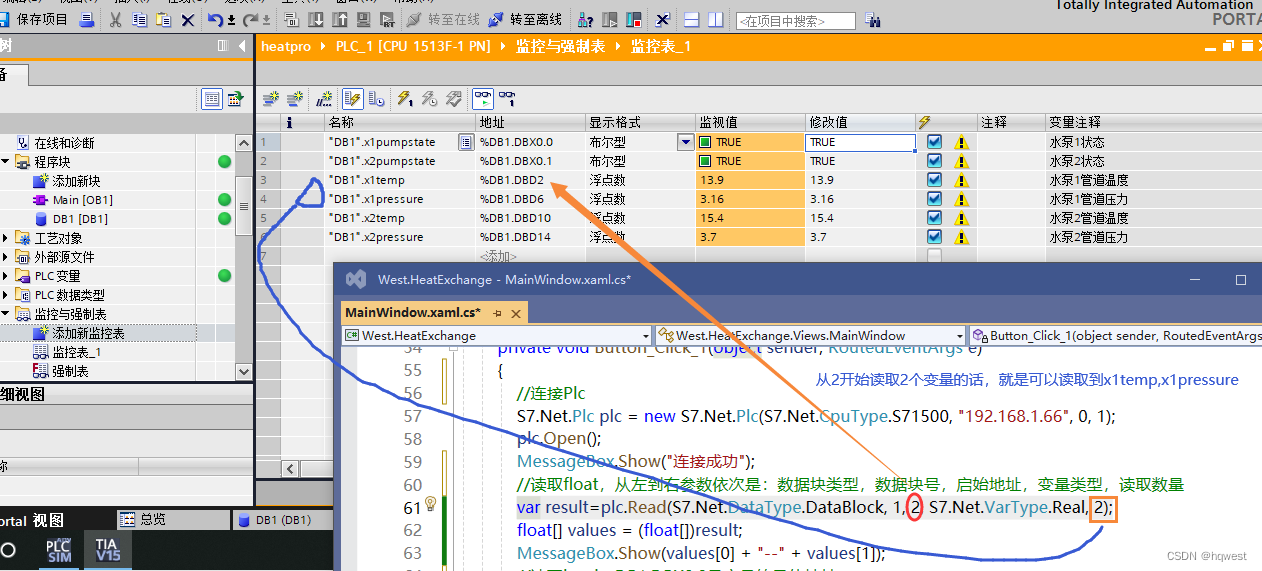Viewport: 1262px width, 571px height.
Task: Expand the PLC 数据类型 tree node
Action: tap(7, 295)
